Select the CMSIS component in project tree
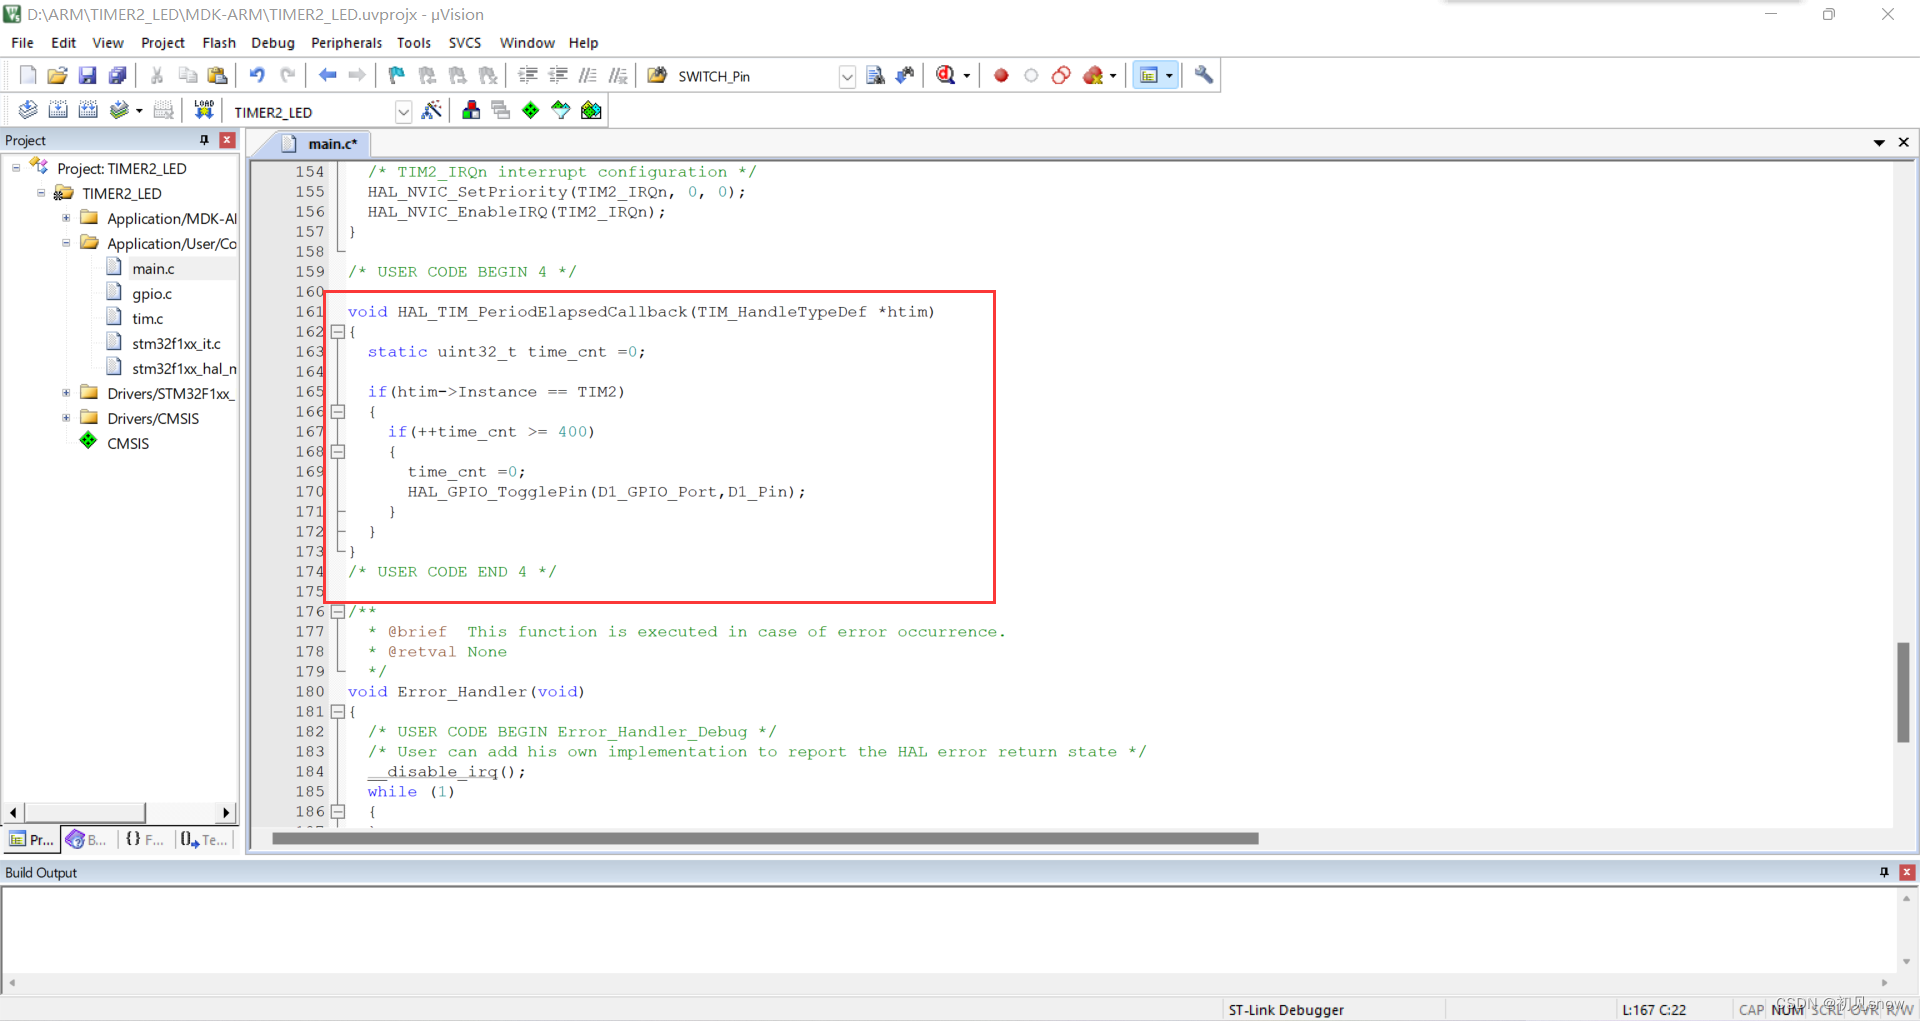1920x1021 pixels. 128,444
